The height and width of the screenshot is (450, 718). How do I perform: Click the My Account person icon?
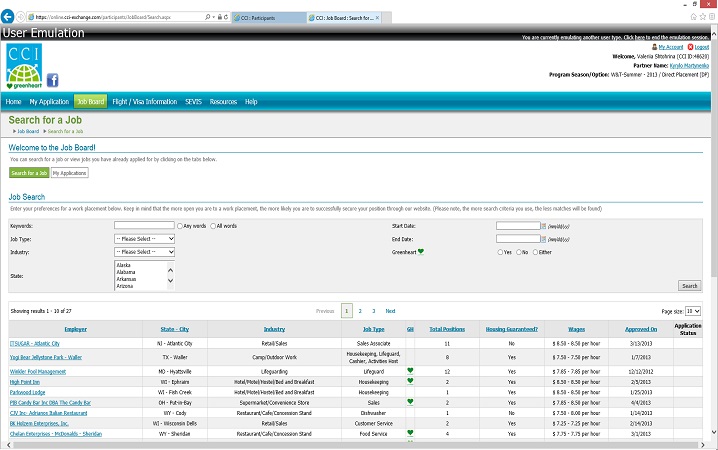click(655, 47)
